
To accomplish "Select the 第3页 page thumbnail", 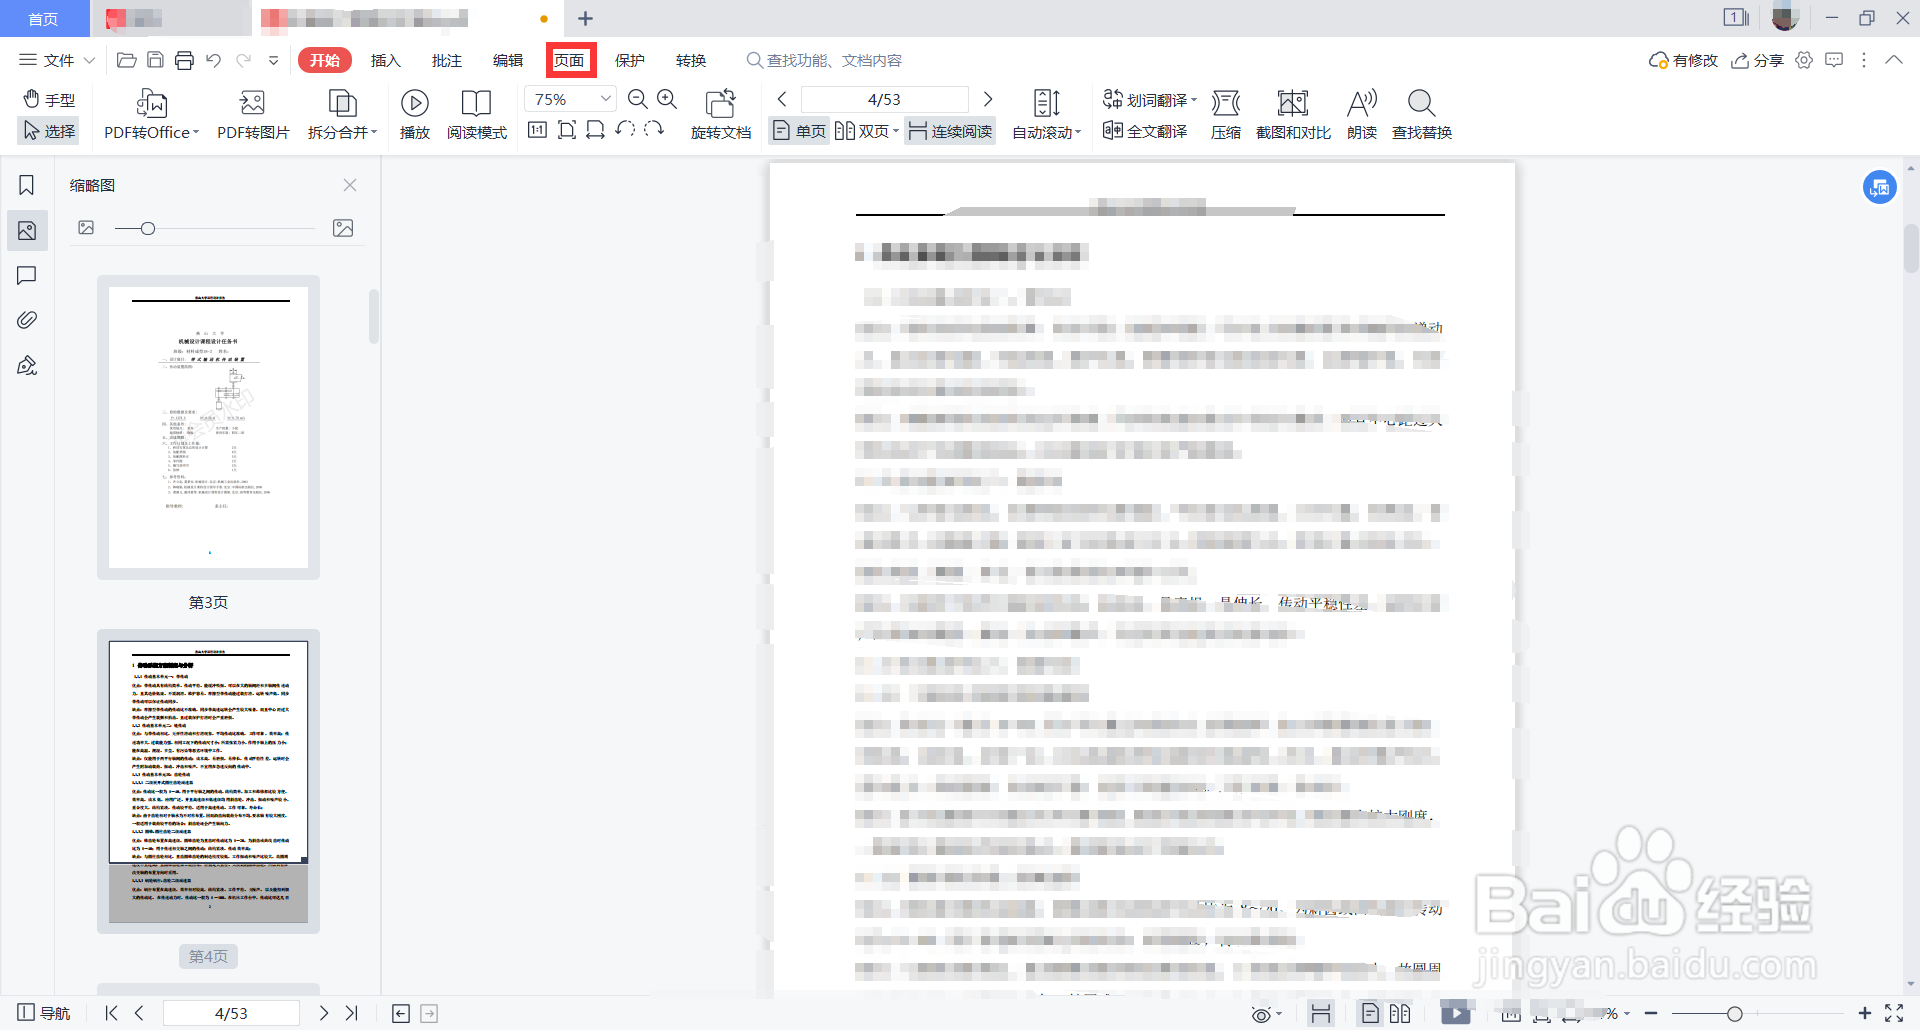I will 207,427.
